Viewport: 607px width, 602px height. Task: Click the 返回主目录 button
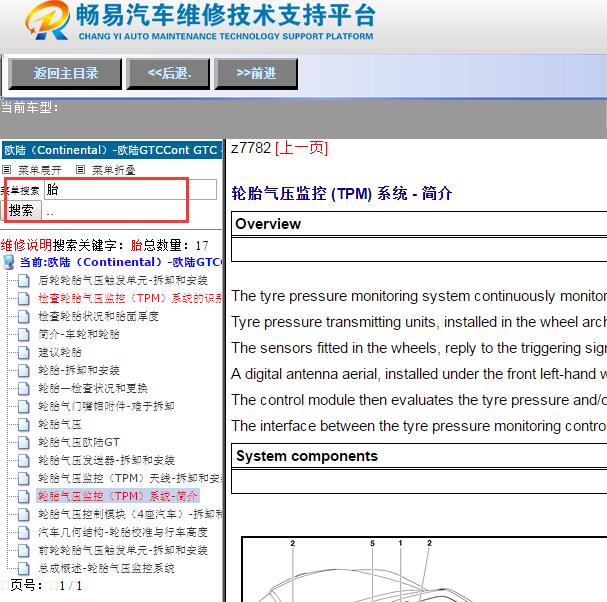pyautogui.click(x=65, y=73)
